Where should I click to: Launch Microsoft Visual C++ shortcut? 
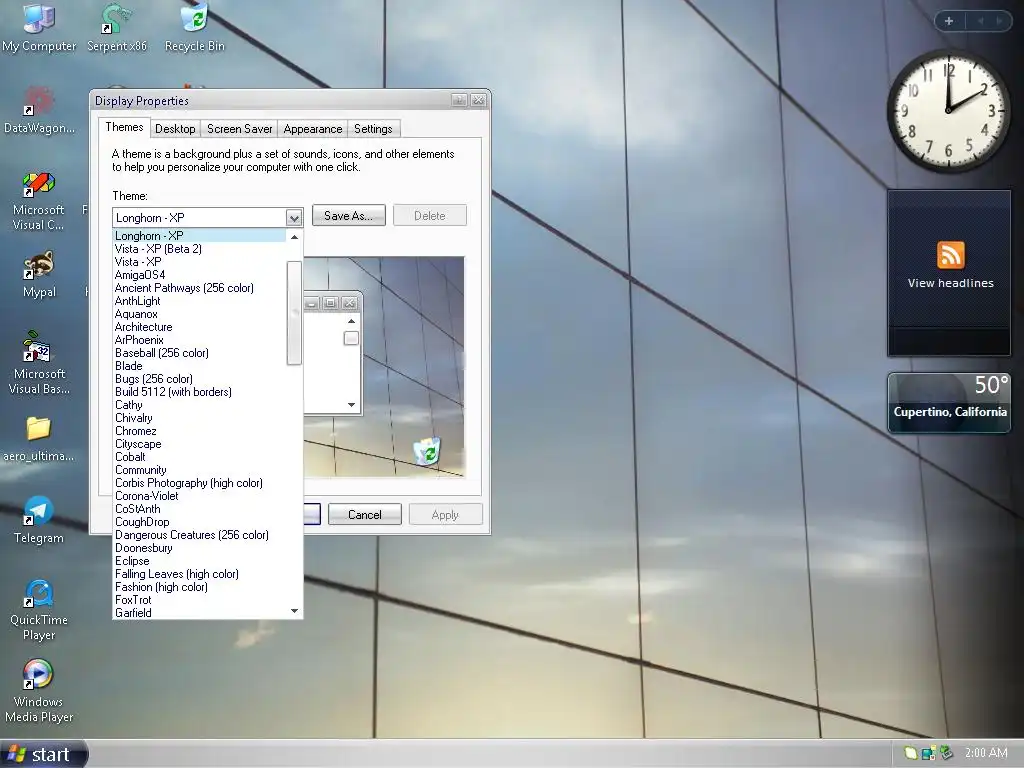point(39,201)
